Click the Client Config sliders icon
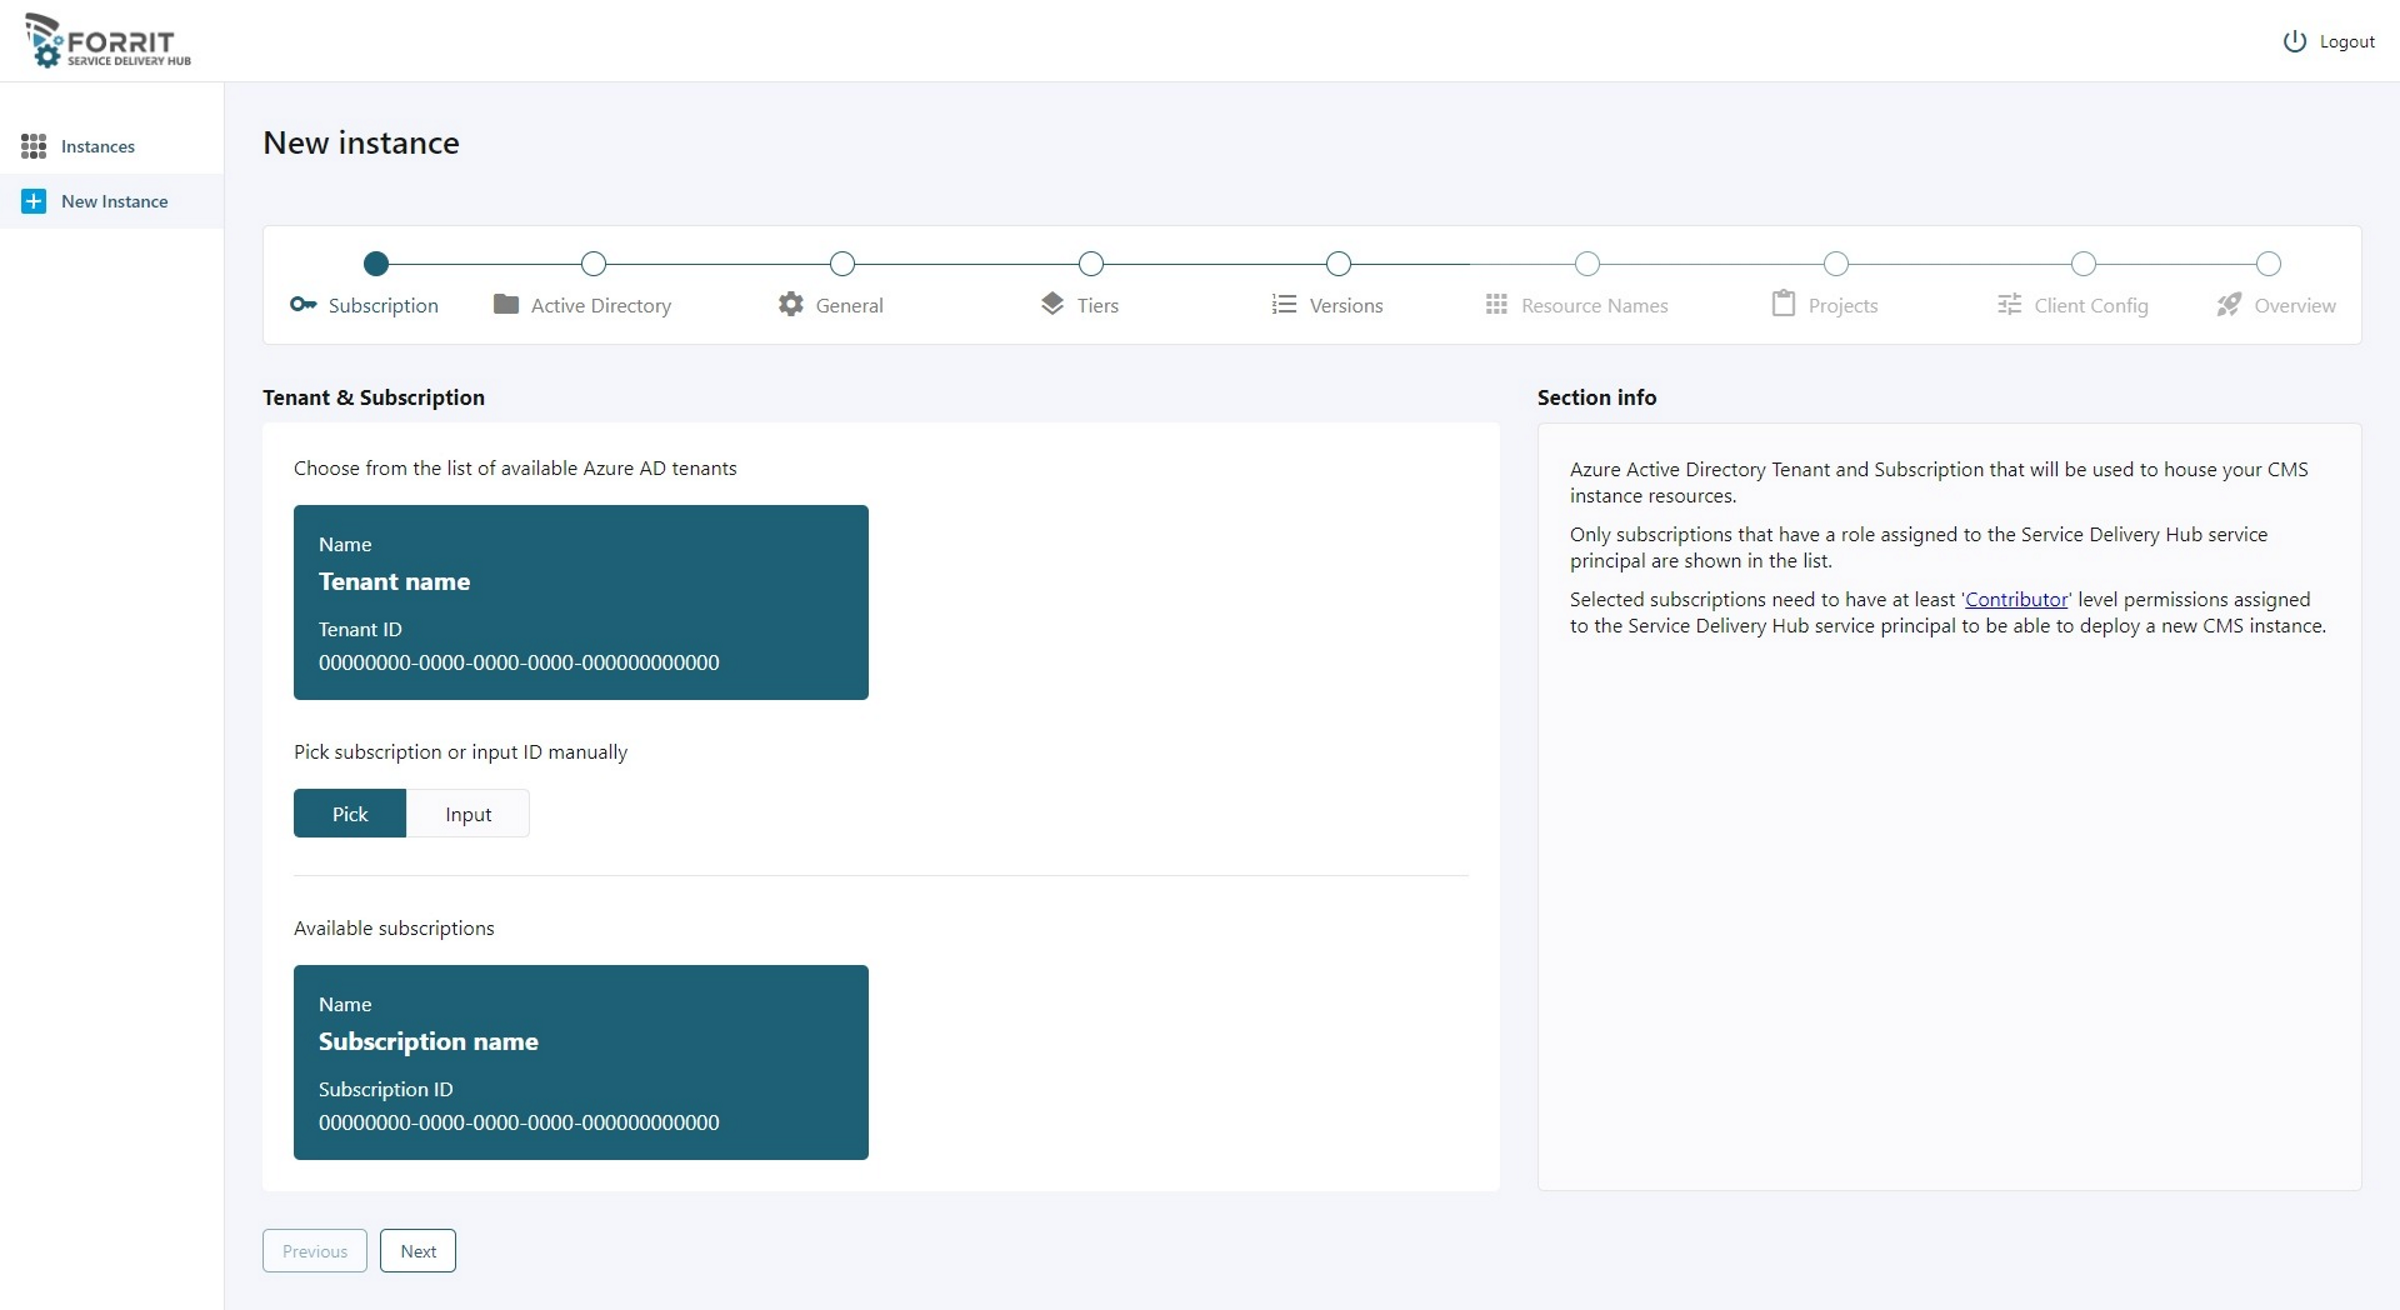This screenshot has width=2400, height=1310. [2009, 304]
